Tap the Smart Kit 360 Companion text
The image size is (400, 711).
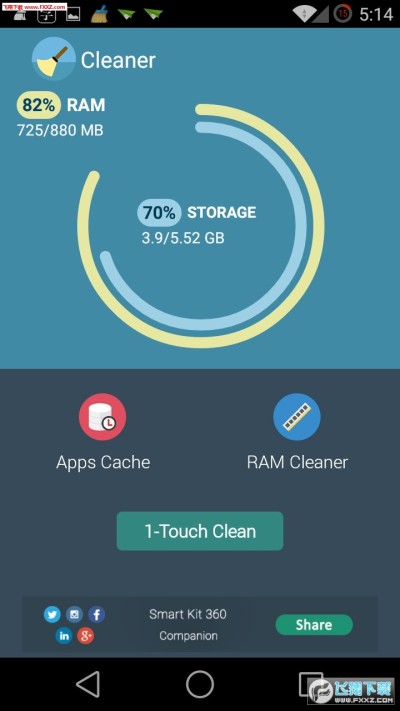point(188,625)
